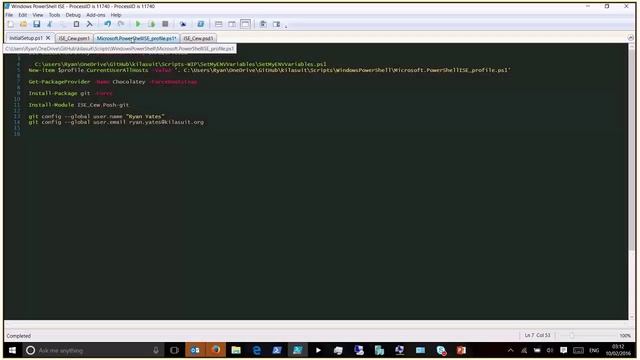Show script pane on the right layout icon
This screenshot has width=640, height=360.
click(x=232, y=24)
